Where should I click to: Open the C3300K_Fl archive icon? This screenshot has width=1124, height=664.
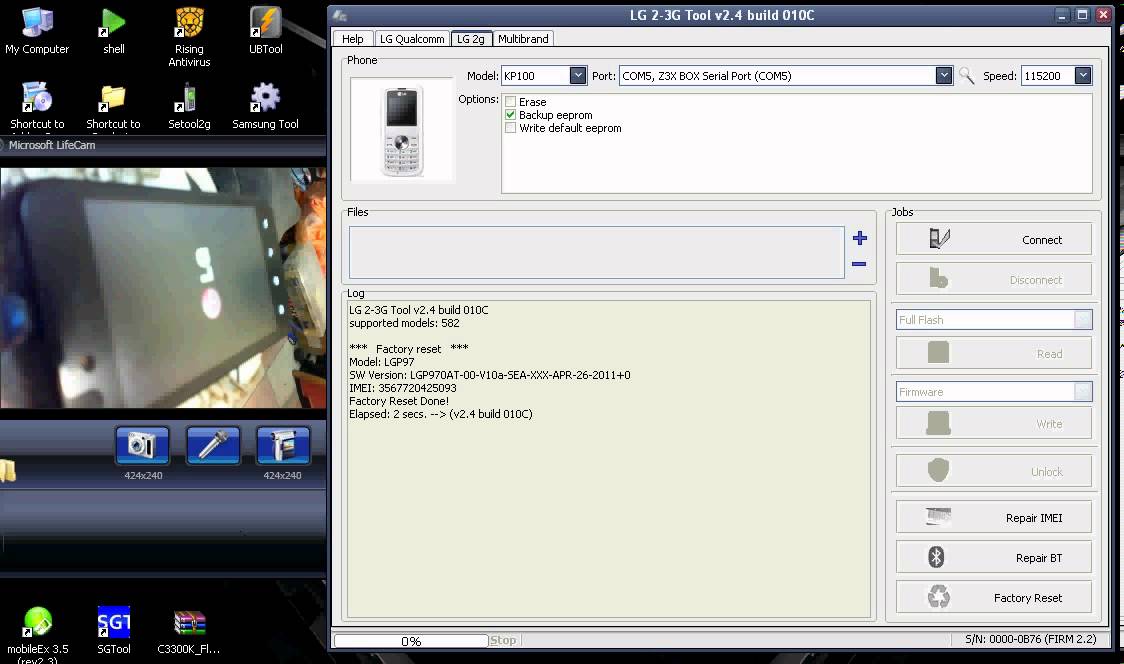click(x=189, y=631)
